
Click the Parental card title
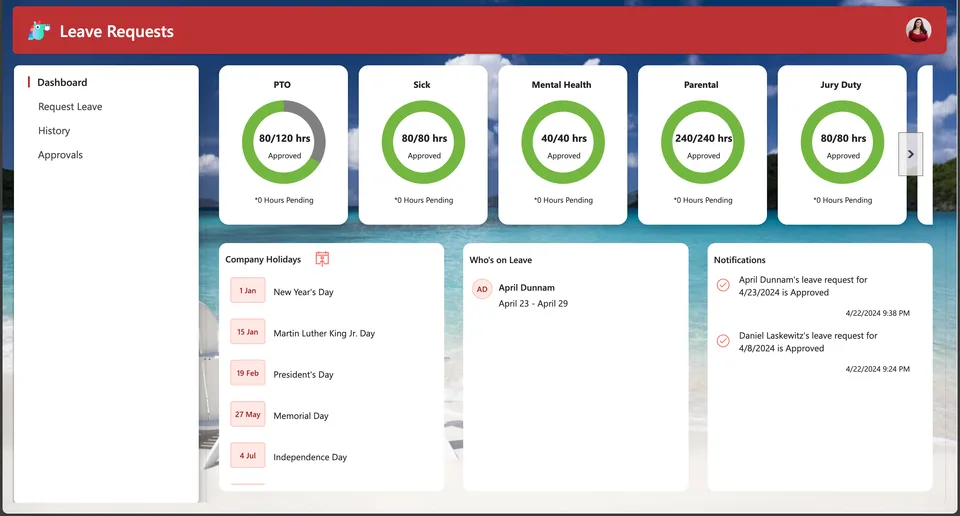click(701, 84)
